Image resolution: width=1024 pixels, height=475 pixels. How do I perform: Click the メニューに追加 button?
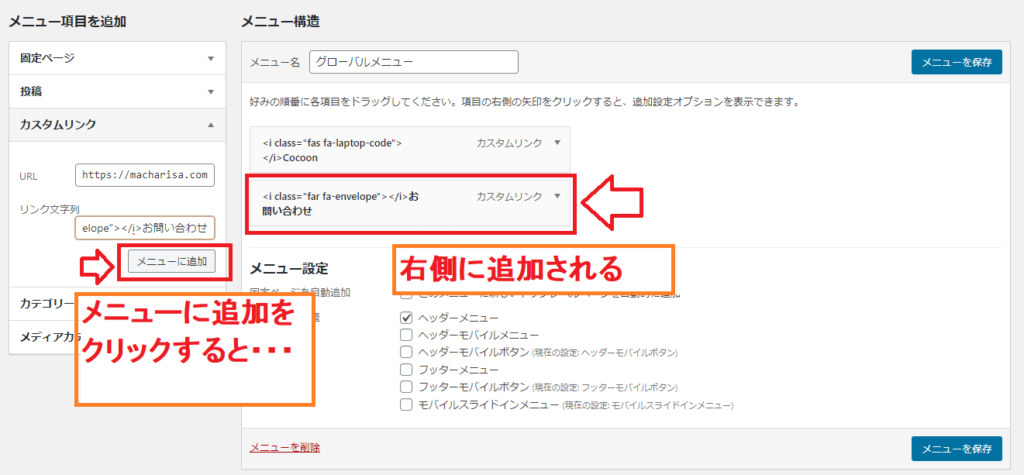pos(172,261)
